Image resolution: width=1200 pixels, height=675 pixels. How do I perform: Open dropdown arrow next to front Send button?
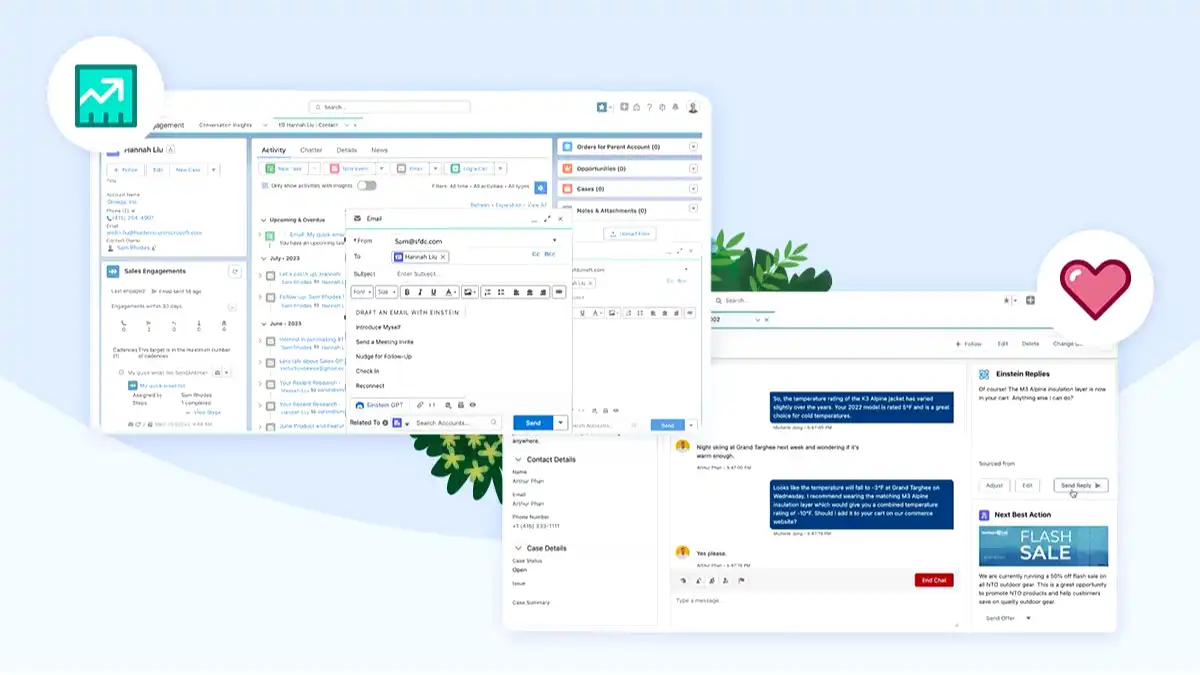(x=561, y=423)
